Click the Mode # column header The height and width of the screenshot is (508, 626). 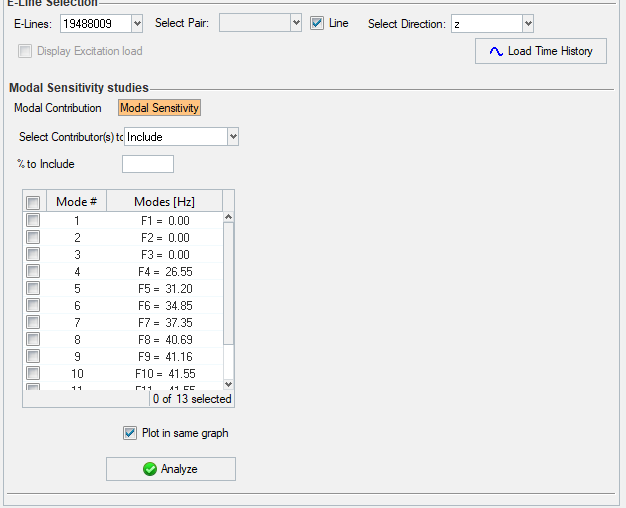(x=76, y=202)
